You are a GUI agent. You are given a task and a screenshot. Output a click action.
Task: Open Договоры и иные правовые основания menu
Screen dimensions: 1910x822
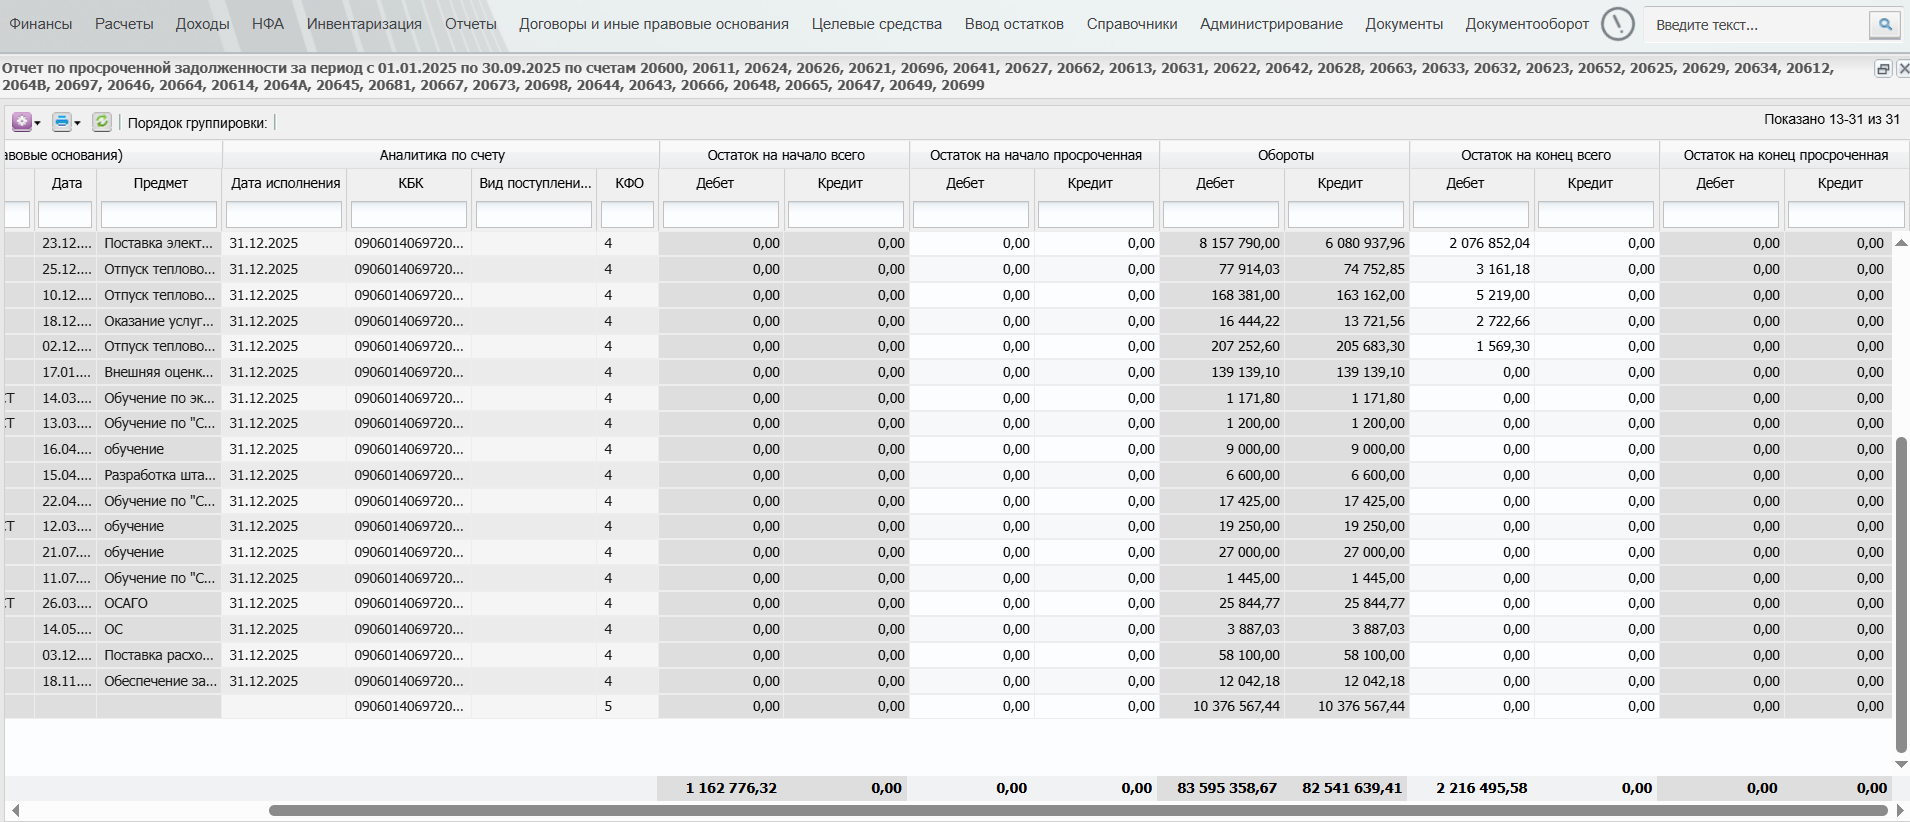coord(654,24)
